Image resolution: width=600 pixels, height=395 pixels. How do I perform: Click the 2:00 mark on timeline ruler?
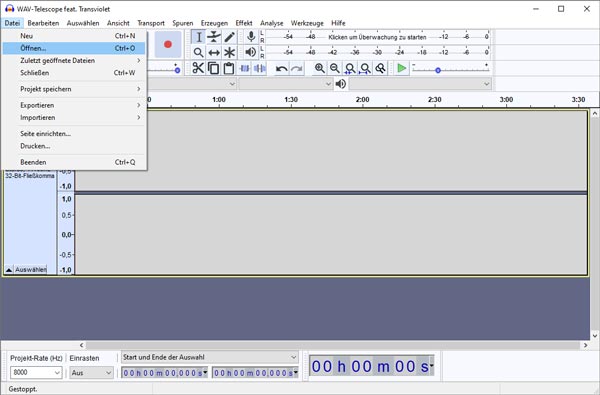[x=362, y=100]
